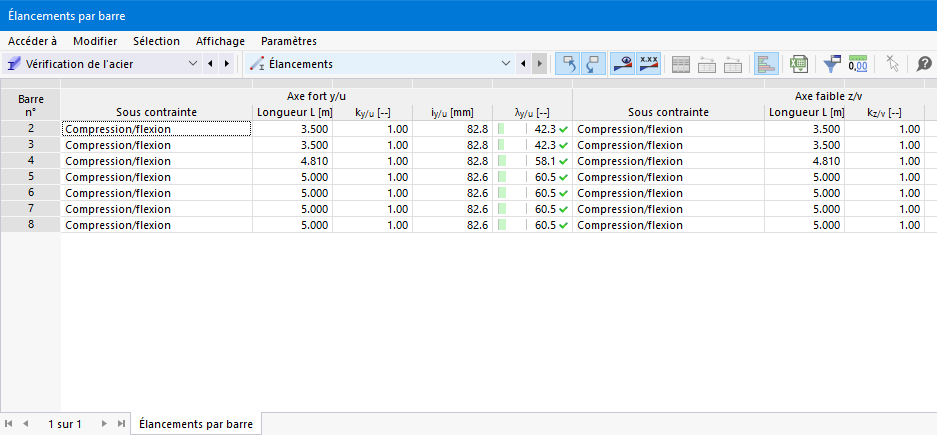Click the Axe fort y/u group header
937x435 pixels.
(317, 96)
